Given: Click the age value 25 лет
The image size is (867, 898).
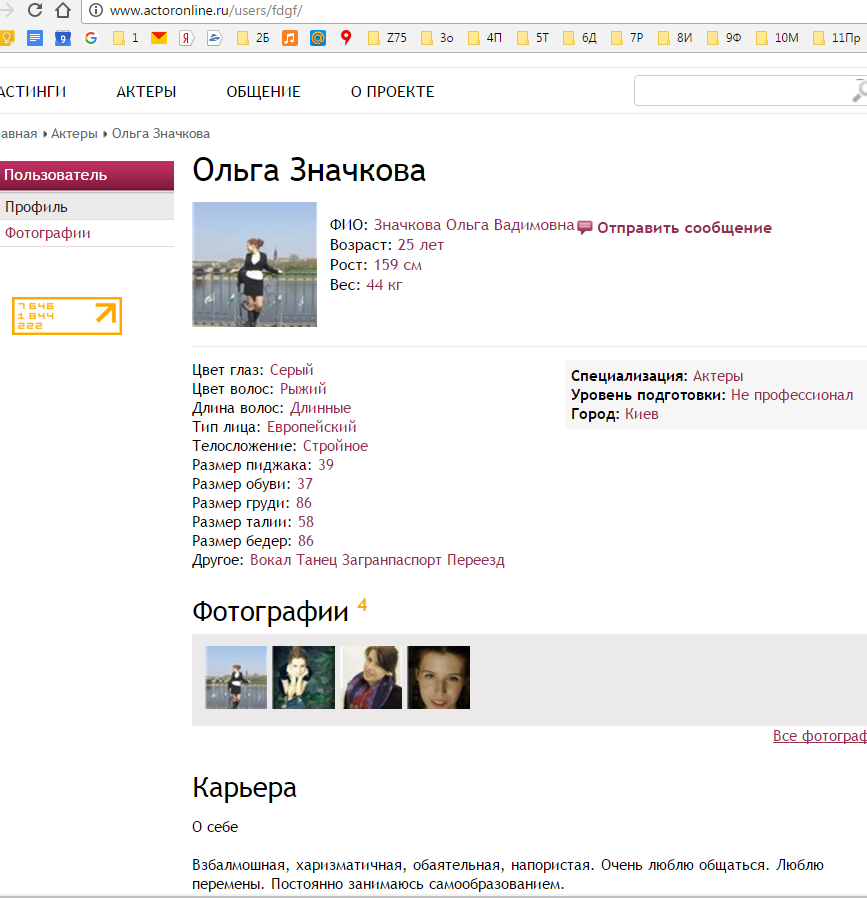Looking at the screenshot, I should point(421,245).
